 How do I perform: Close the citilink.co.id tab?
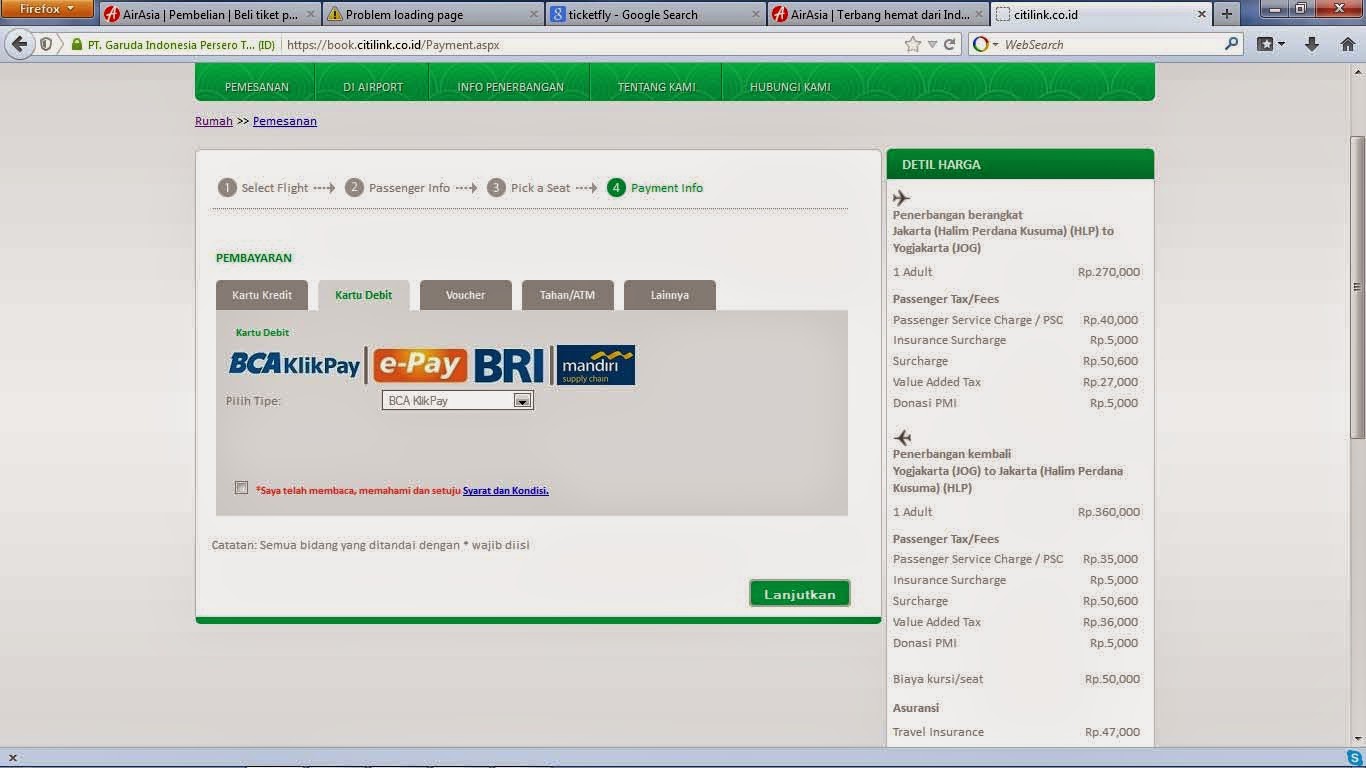tap(1202, 15)
